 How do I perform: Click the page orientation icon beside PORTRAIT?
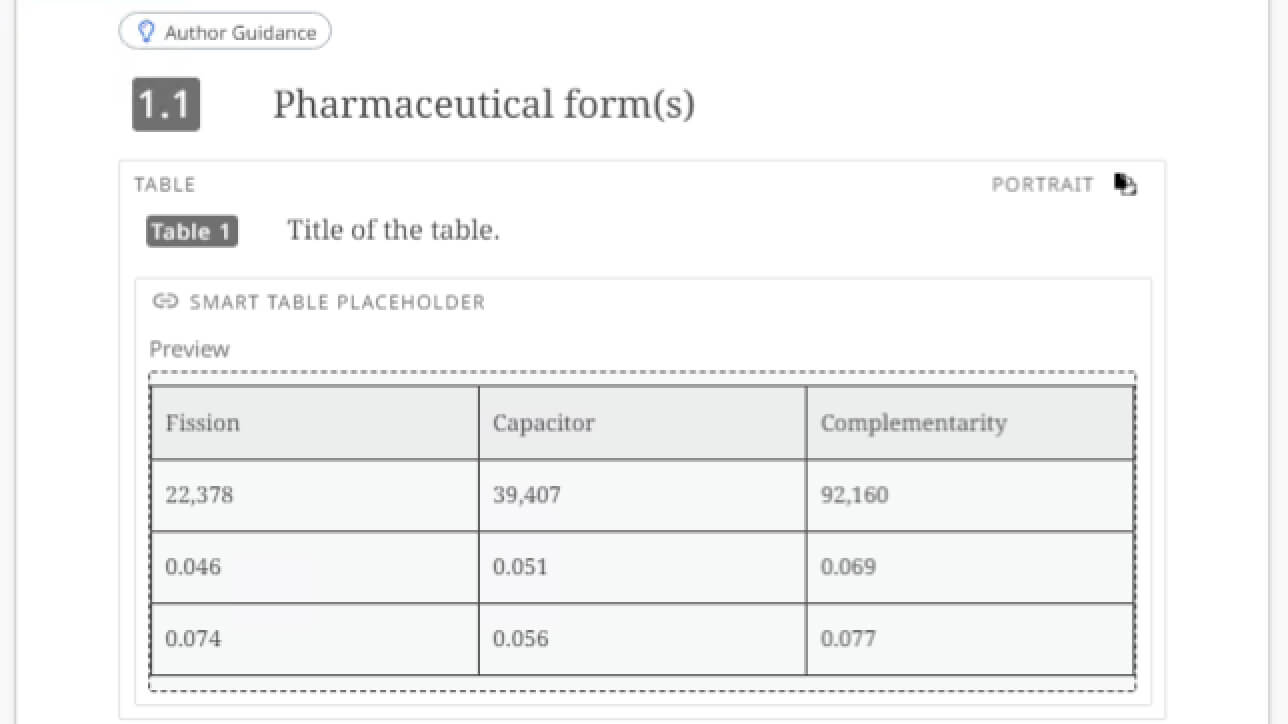[x=1126, y=185]
